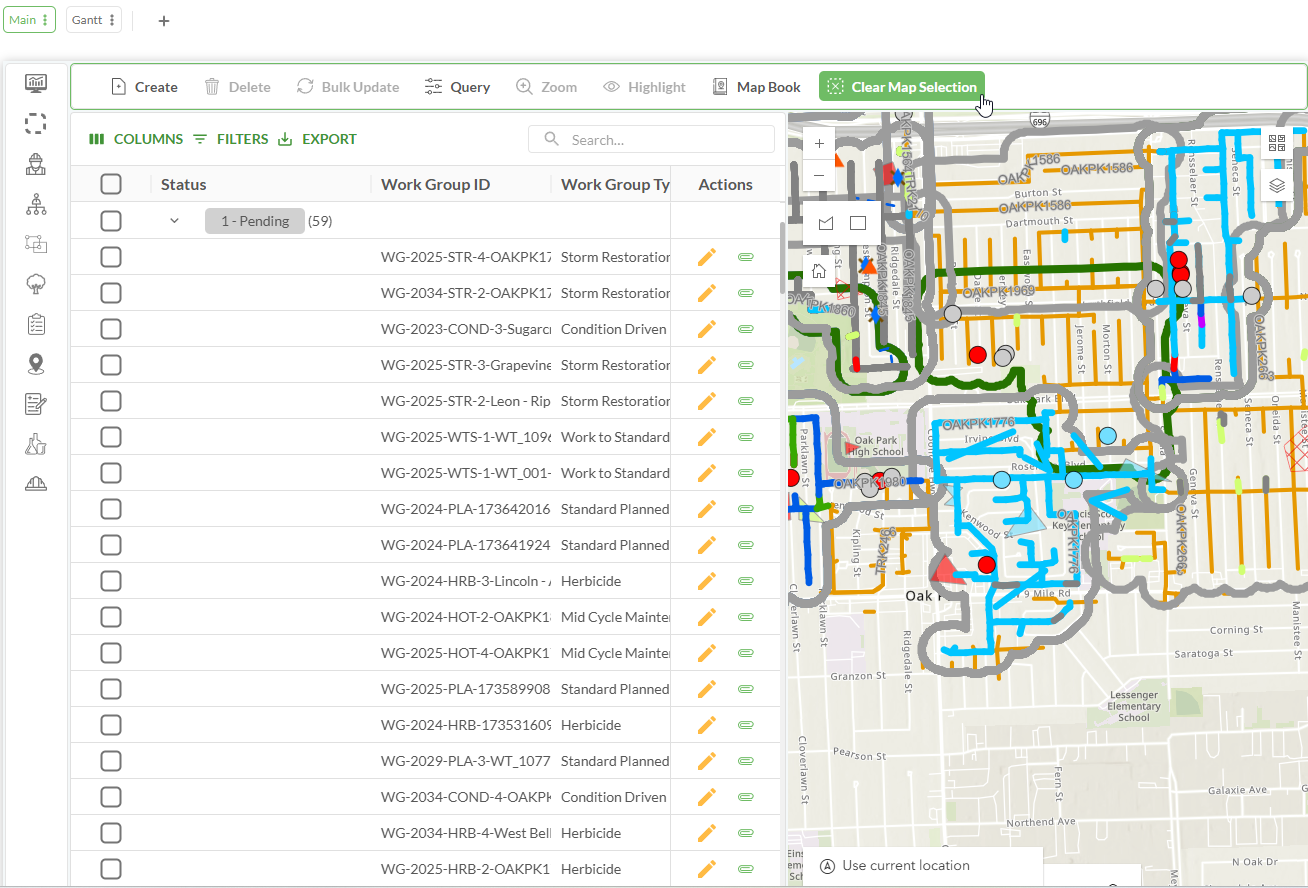Open the Gantt tab options menu
Image resolution: width=1308 pixels, height=888 pixels.
(x=111, y=20)
